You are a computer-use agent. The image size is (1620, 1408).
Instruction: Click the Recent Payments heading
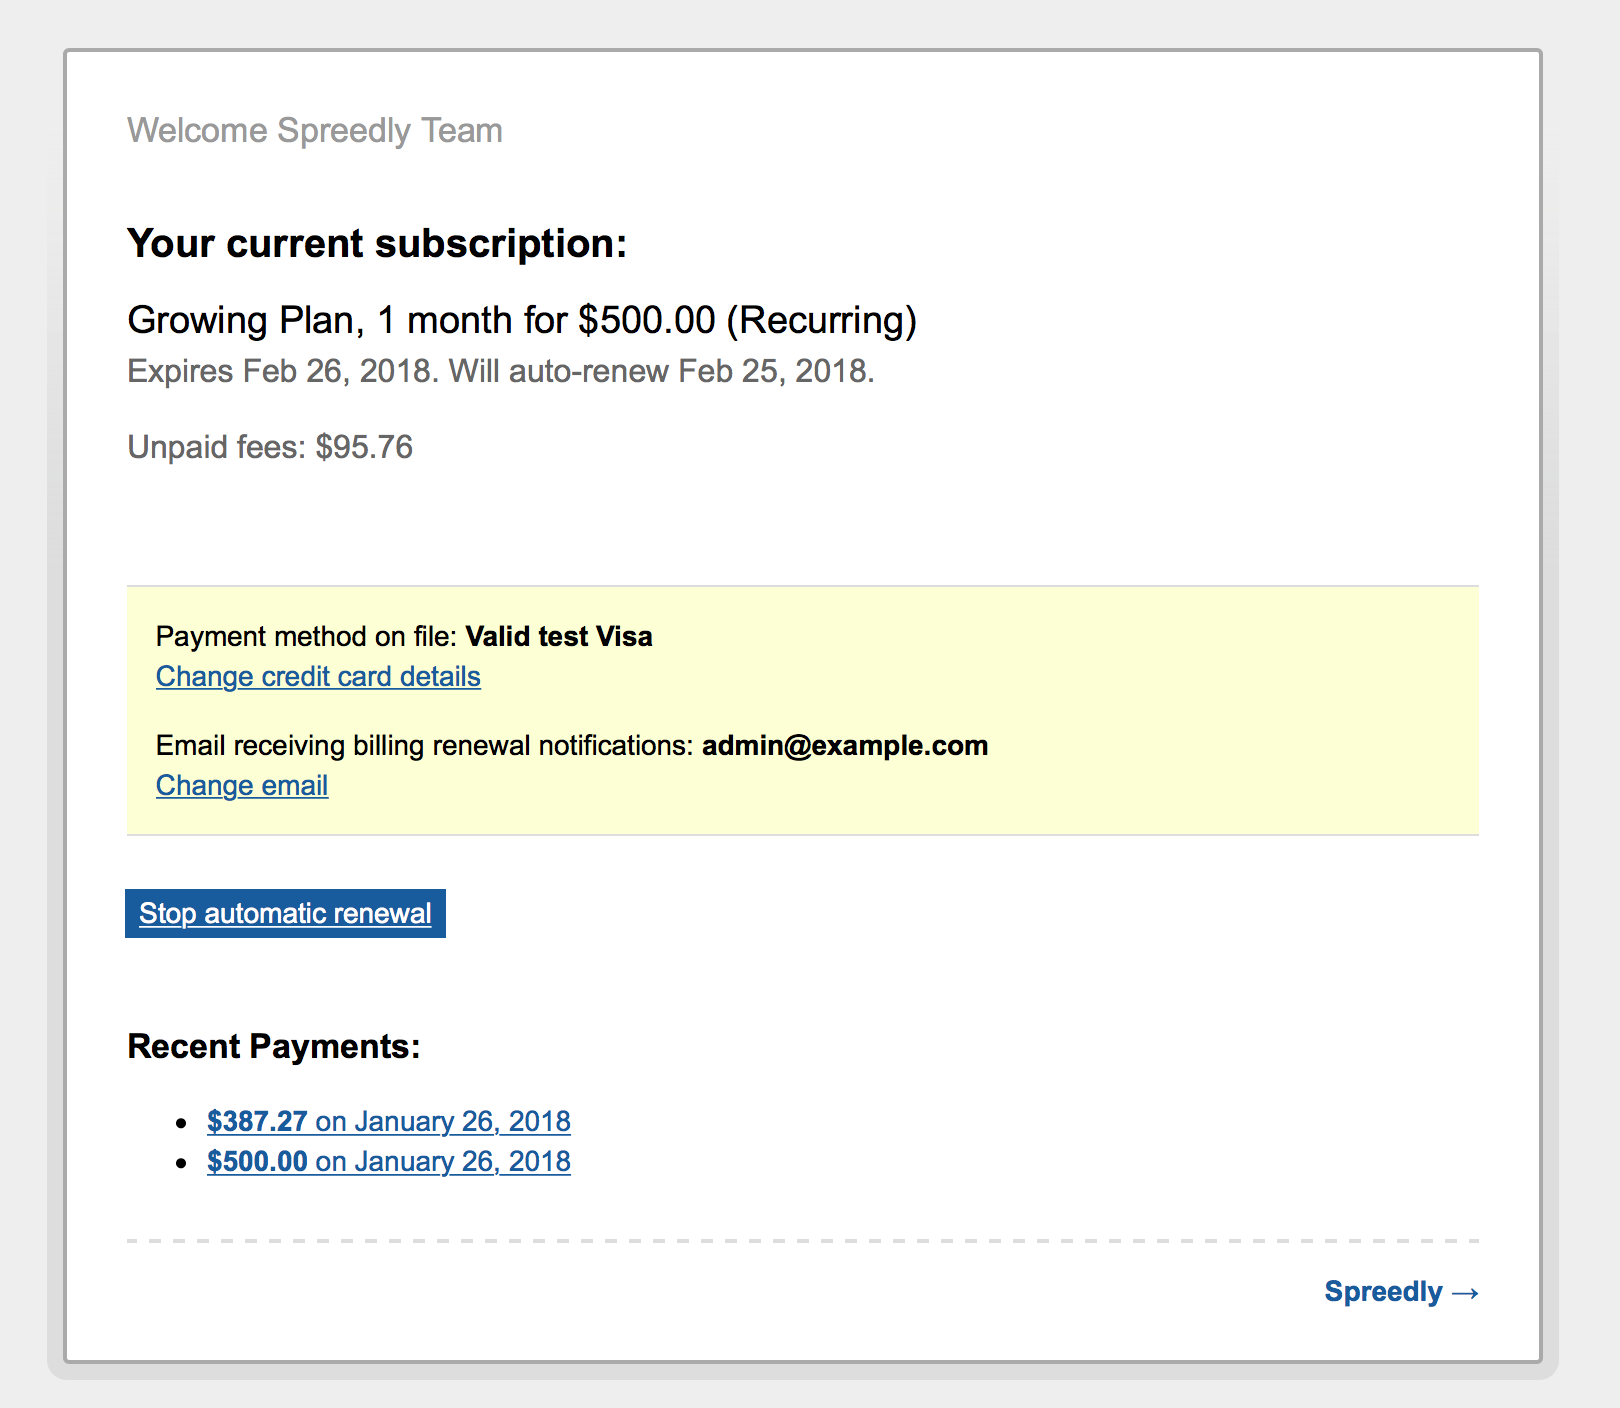tap(274, 1046)
